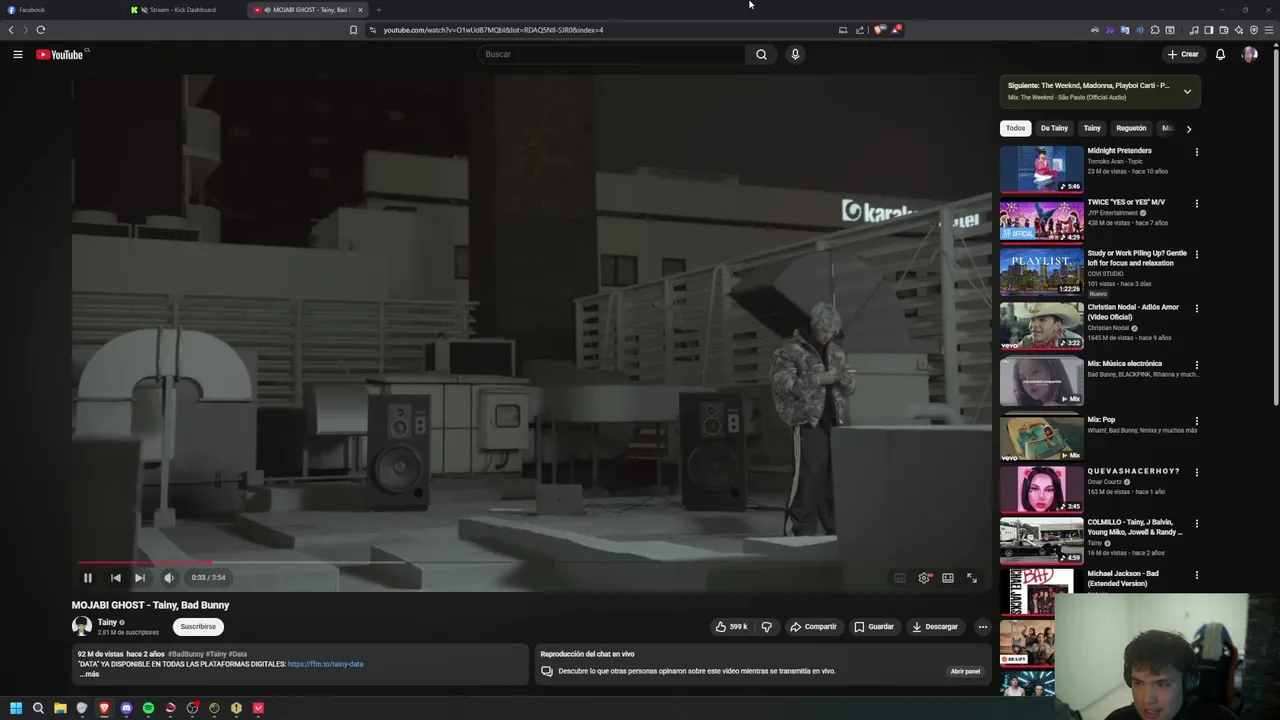This screenshot has width=1280, height=720.
Task: Open options for Christian Nodal - Adiós Amor
Action: click(x=1196, y=308)
